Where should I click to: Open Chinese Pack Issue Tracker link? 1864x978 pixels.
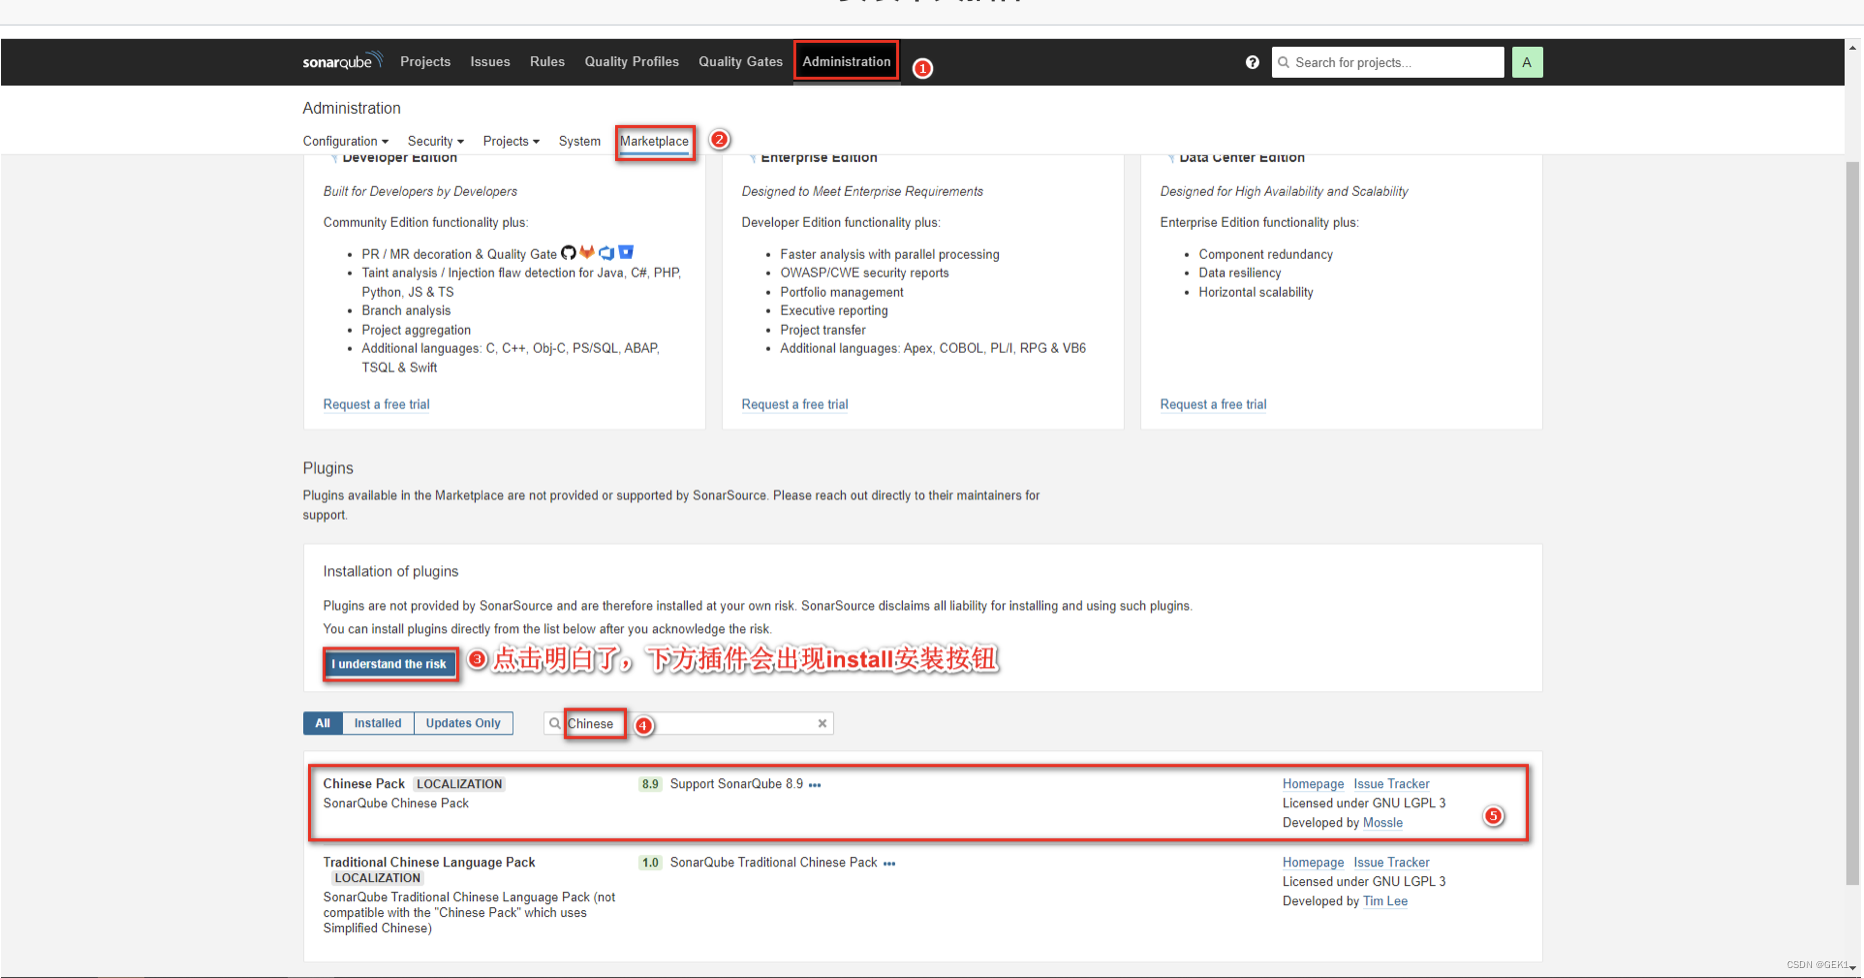[1391, 784]
